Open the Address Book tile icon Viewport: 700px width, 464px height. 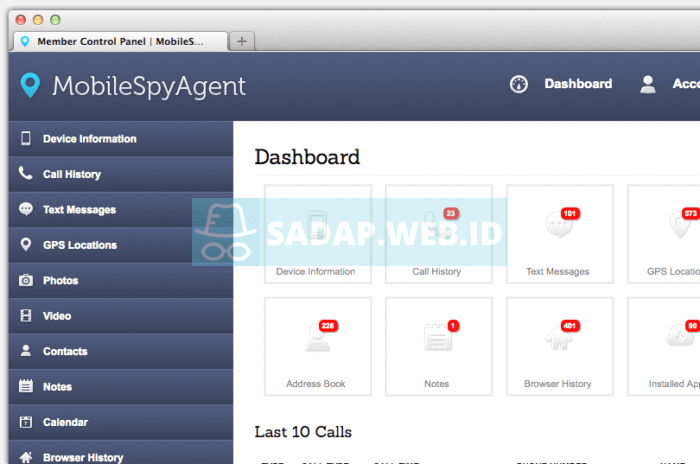coord(316,340)
